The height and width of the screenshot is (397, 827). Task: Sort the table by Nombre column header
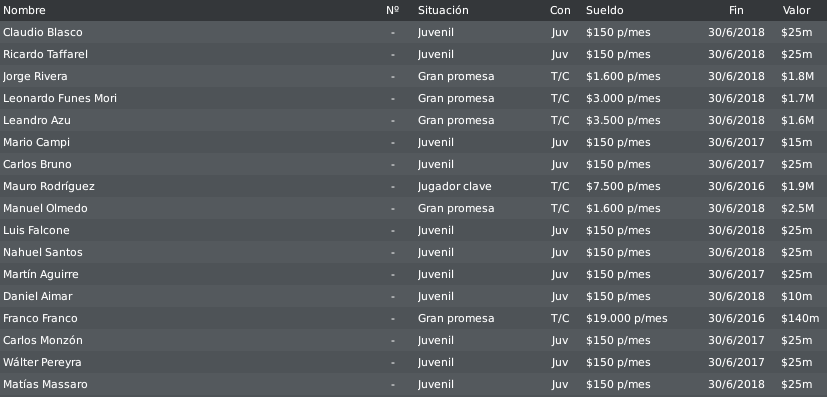24,11
